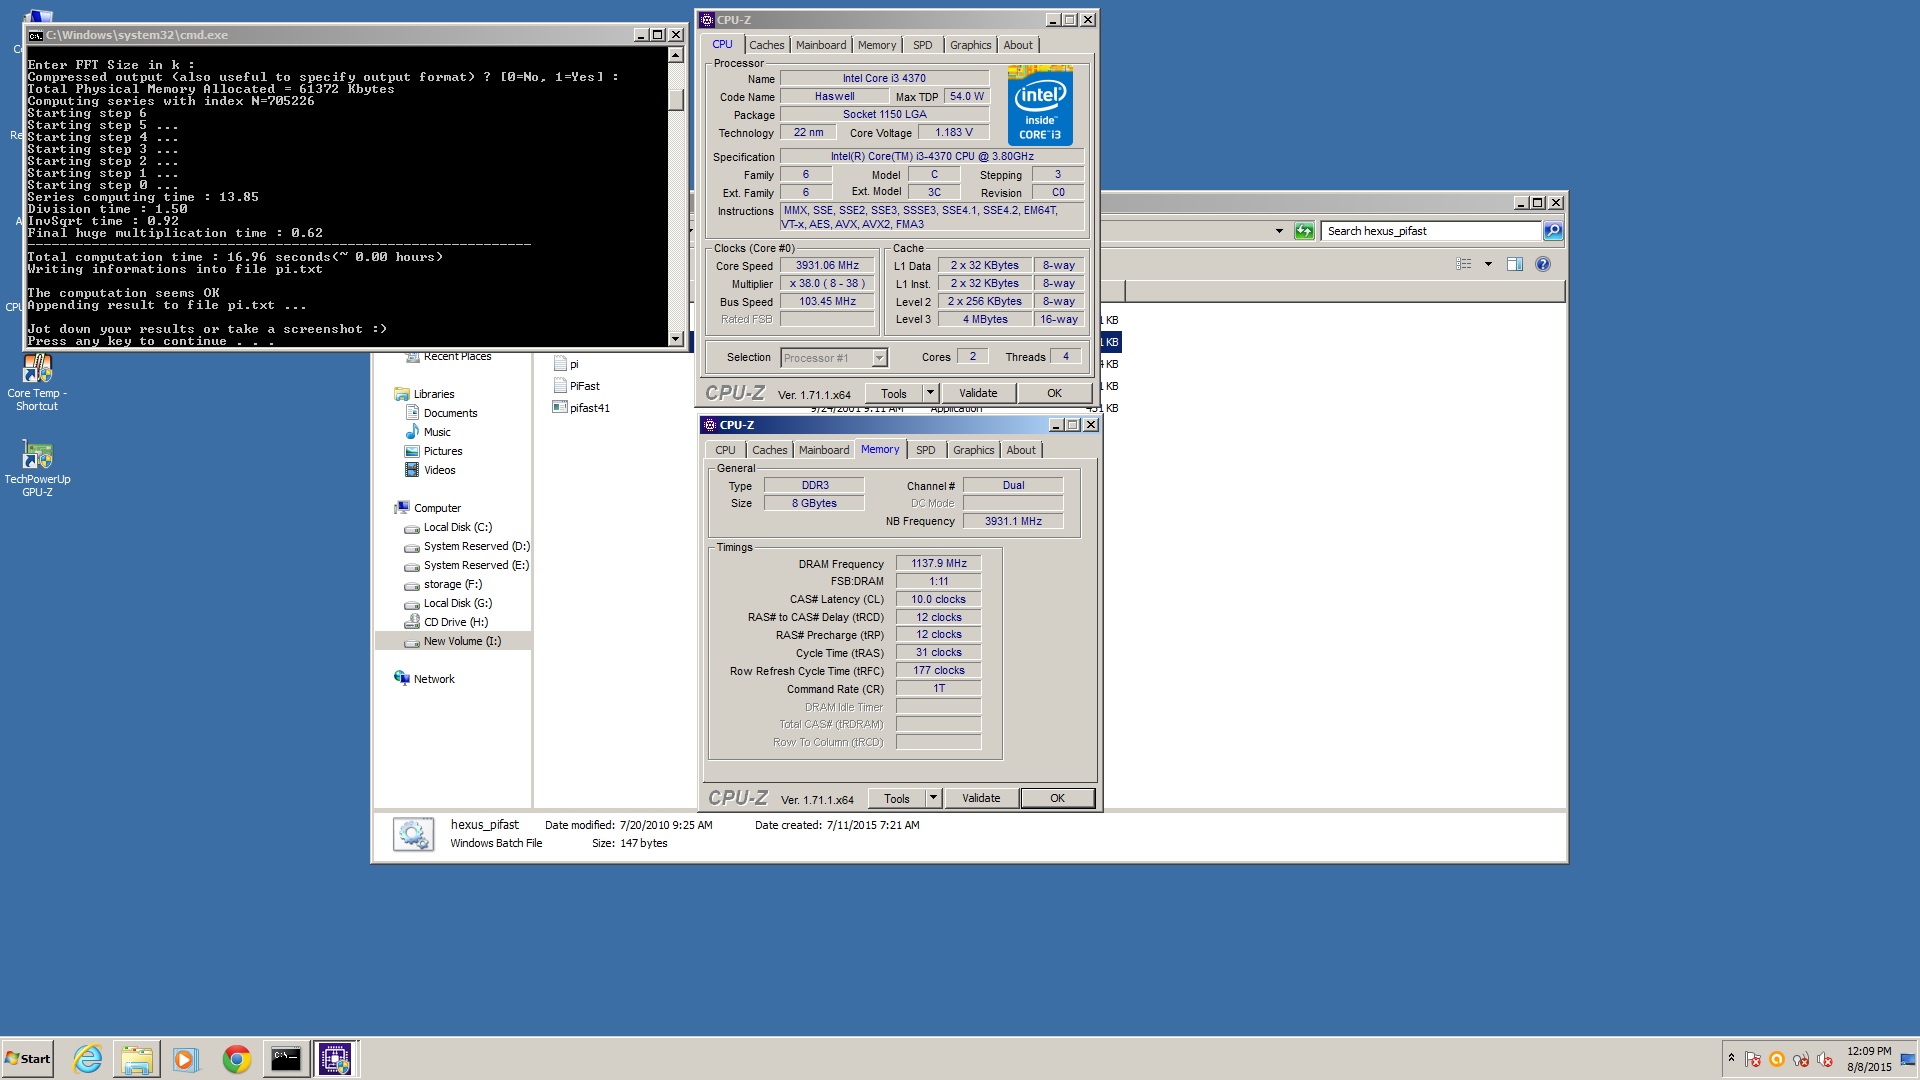This screenshot has height=1080, width=1920.
Task: Select the Documents library
Action: click(441, 413)
